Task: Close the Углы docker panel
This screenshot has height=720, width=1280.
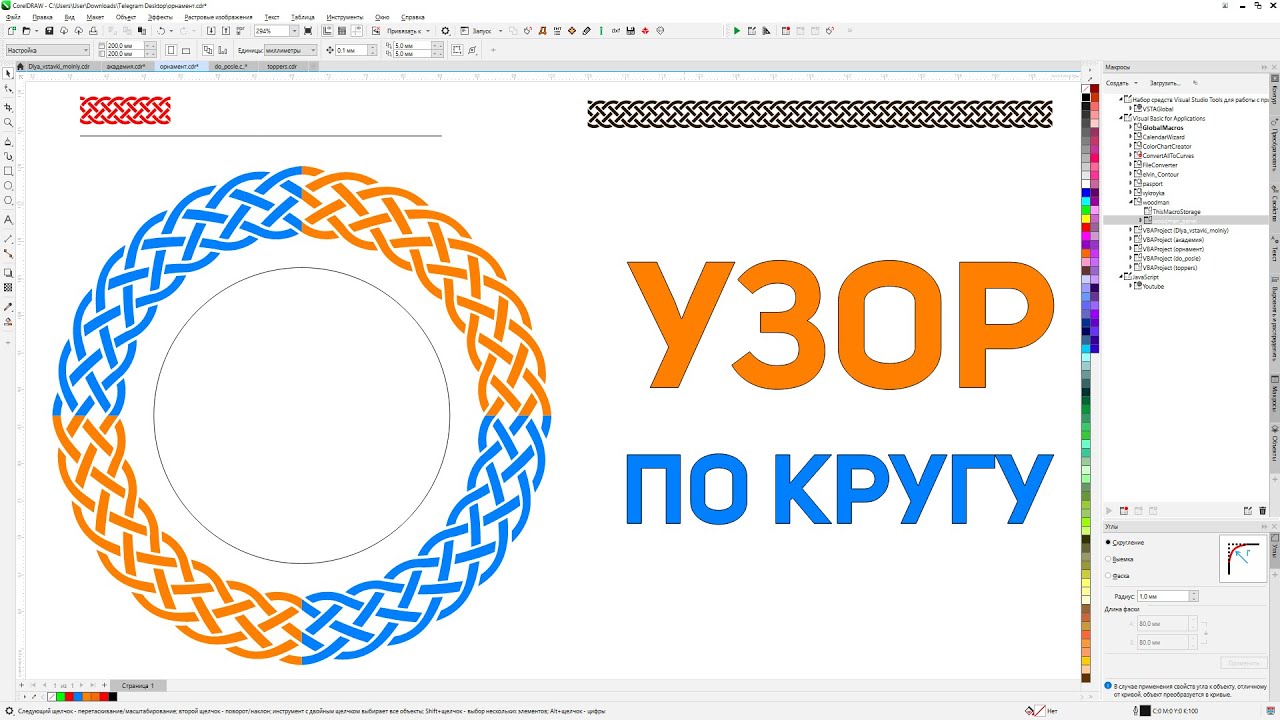Action: coord(1274,527)
